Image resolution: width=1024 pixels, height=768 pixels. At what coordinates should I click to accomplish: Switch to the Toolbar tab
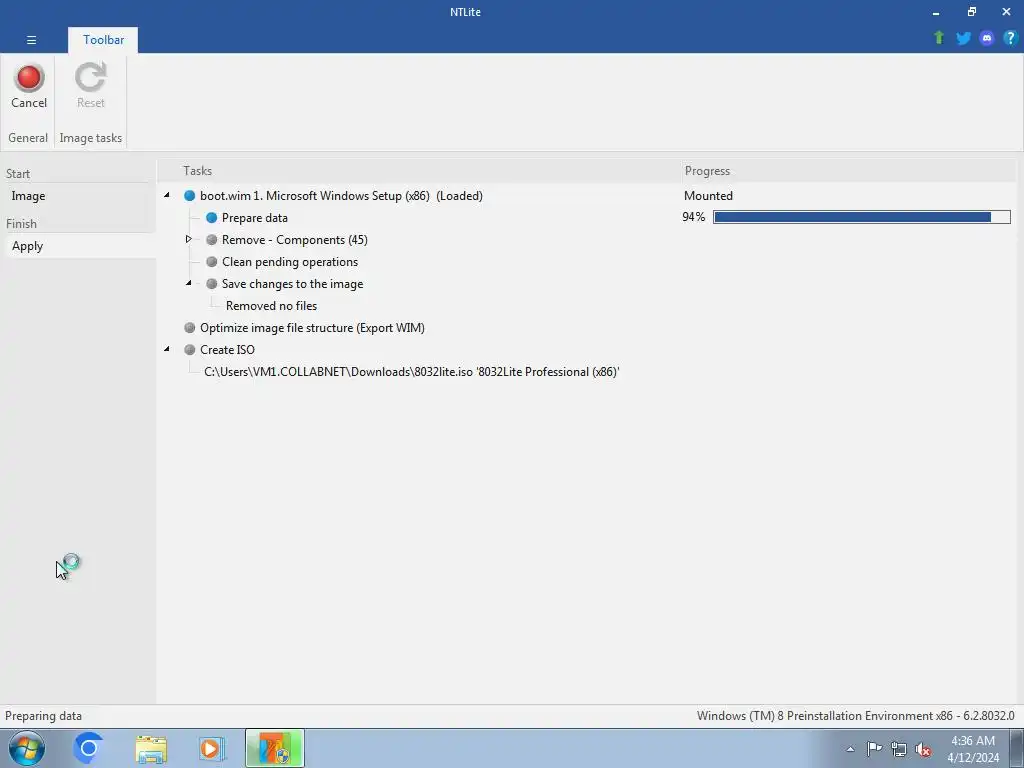point(103,40)
